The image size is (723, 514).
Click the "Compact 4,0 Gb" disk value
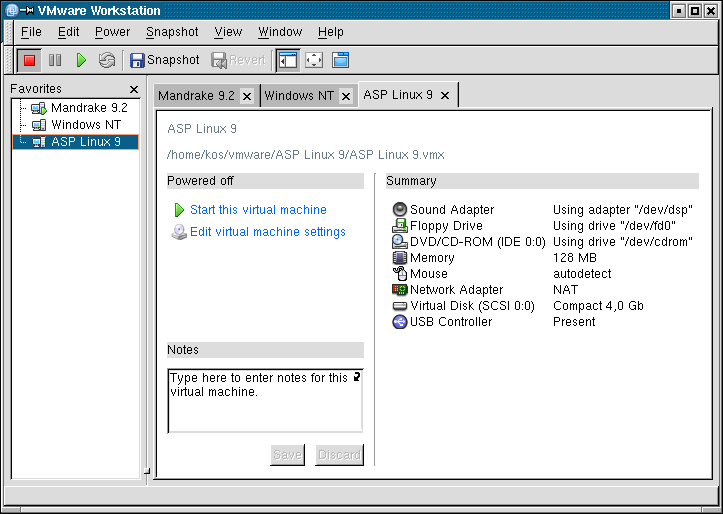pos(598,306)
